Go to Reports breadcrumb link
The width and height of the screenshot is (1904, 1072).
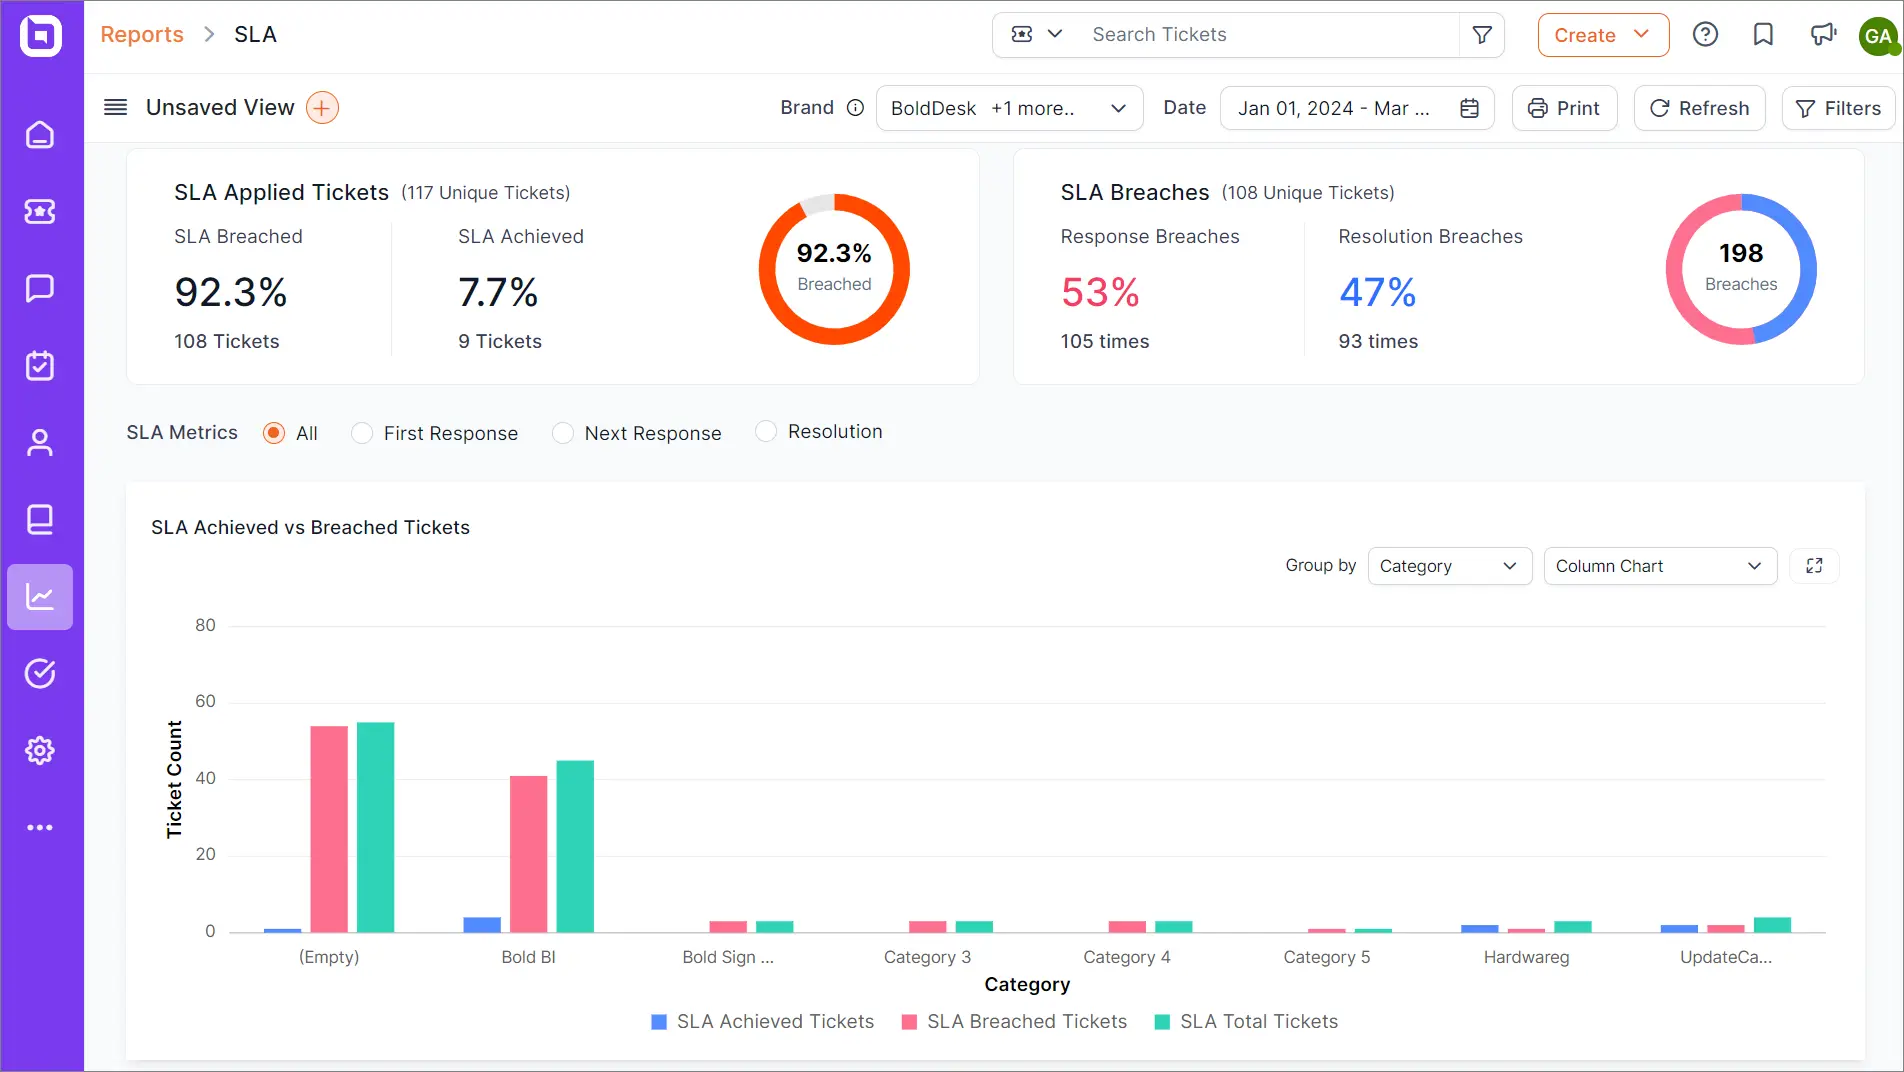coord(142,34)
